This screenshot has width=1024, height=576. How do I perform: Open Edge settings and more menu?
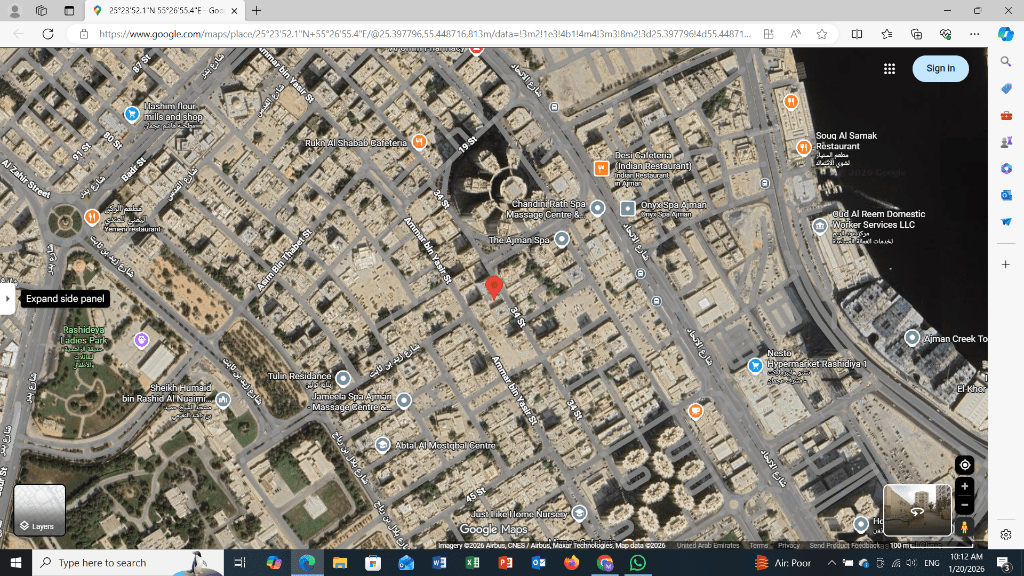pyautogui.click(x=974, y=33)
